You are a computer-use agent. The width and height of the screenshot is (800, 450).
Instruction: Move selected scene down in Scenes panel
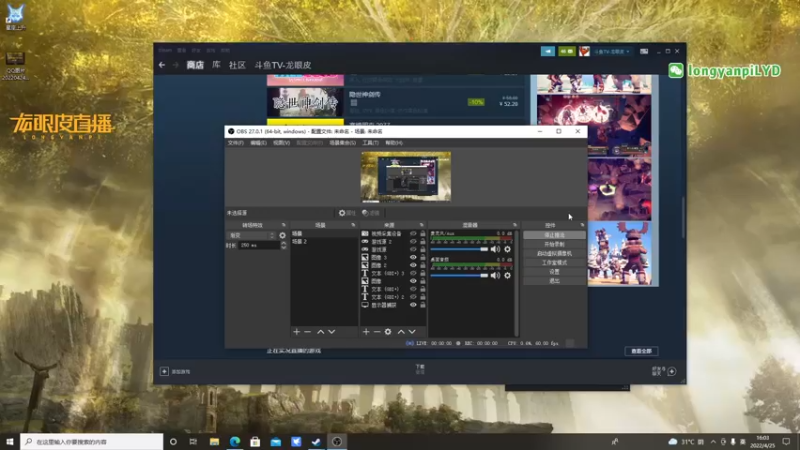pos(332,332)
